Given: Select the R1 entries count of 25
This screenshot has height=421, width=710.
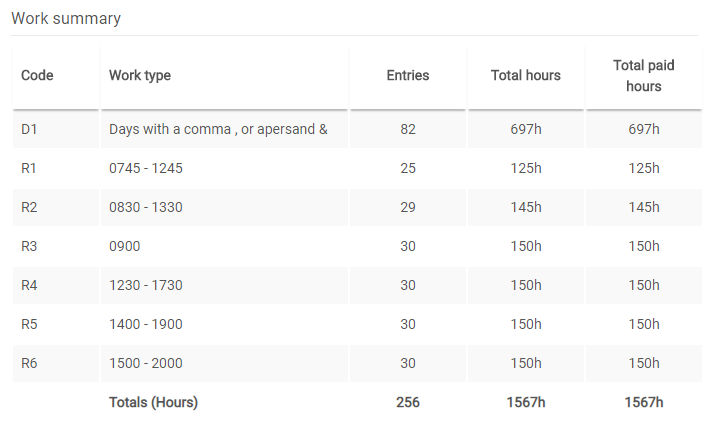Looking at the screenshot, I should [x=407, y=168].
